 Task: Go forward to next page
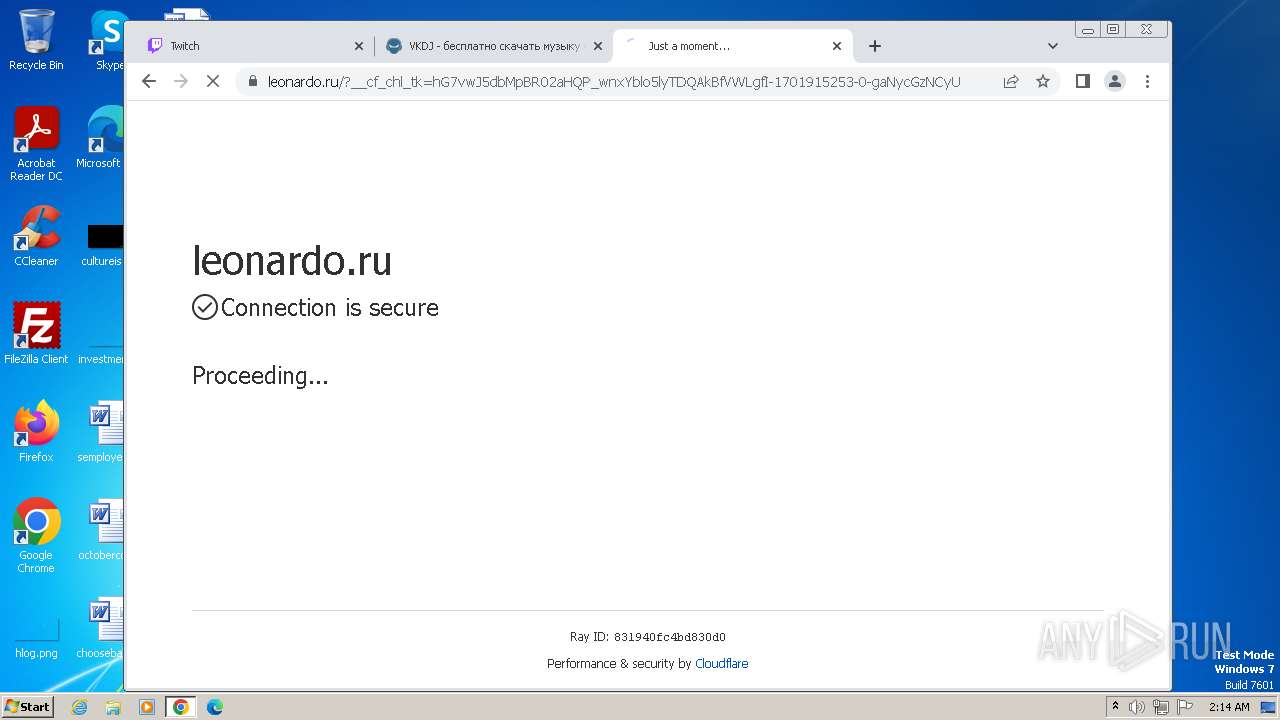tap(181, 81)
